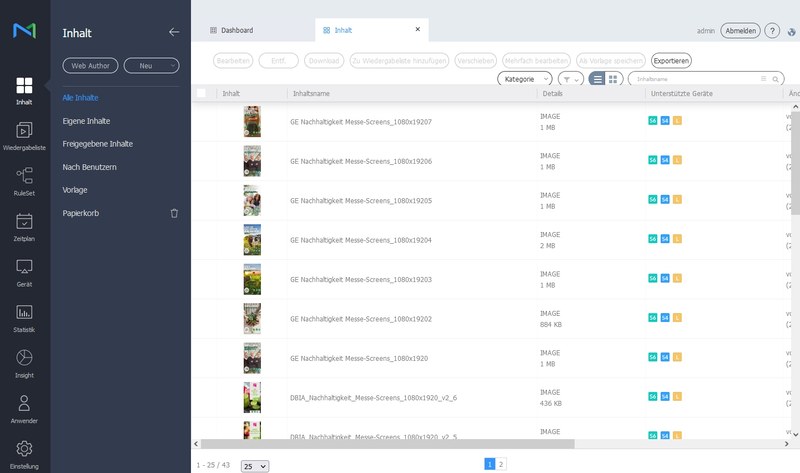Click the help question mark icon
This screenshot has height=473, width=800.
pyautogui.click(x=772, y=31)
